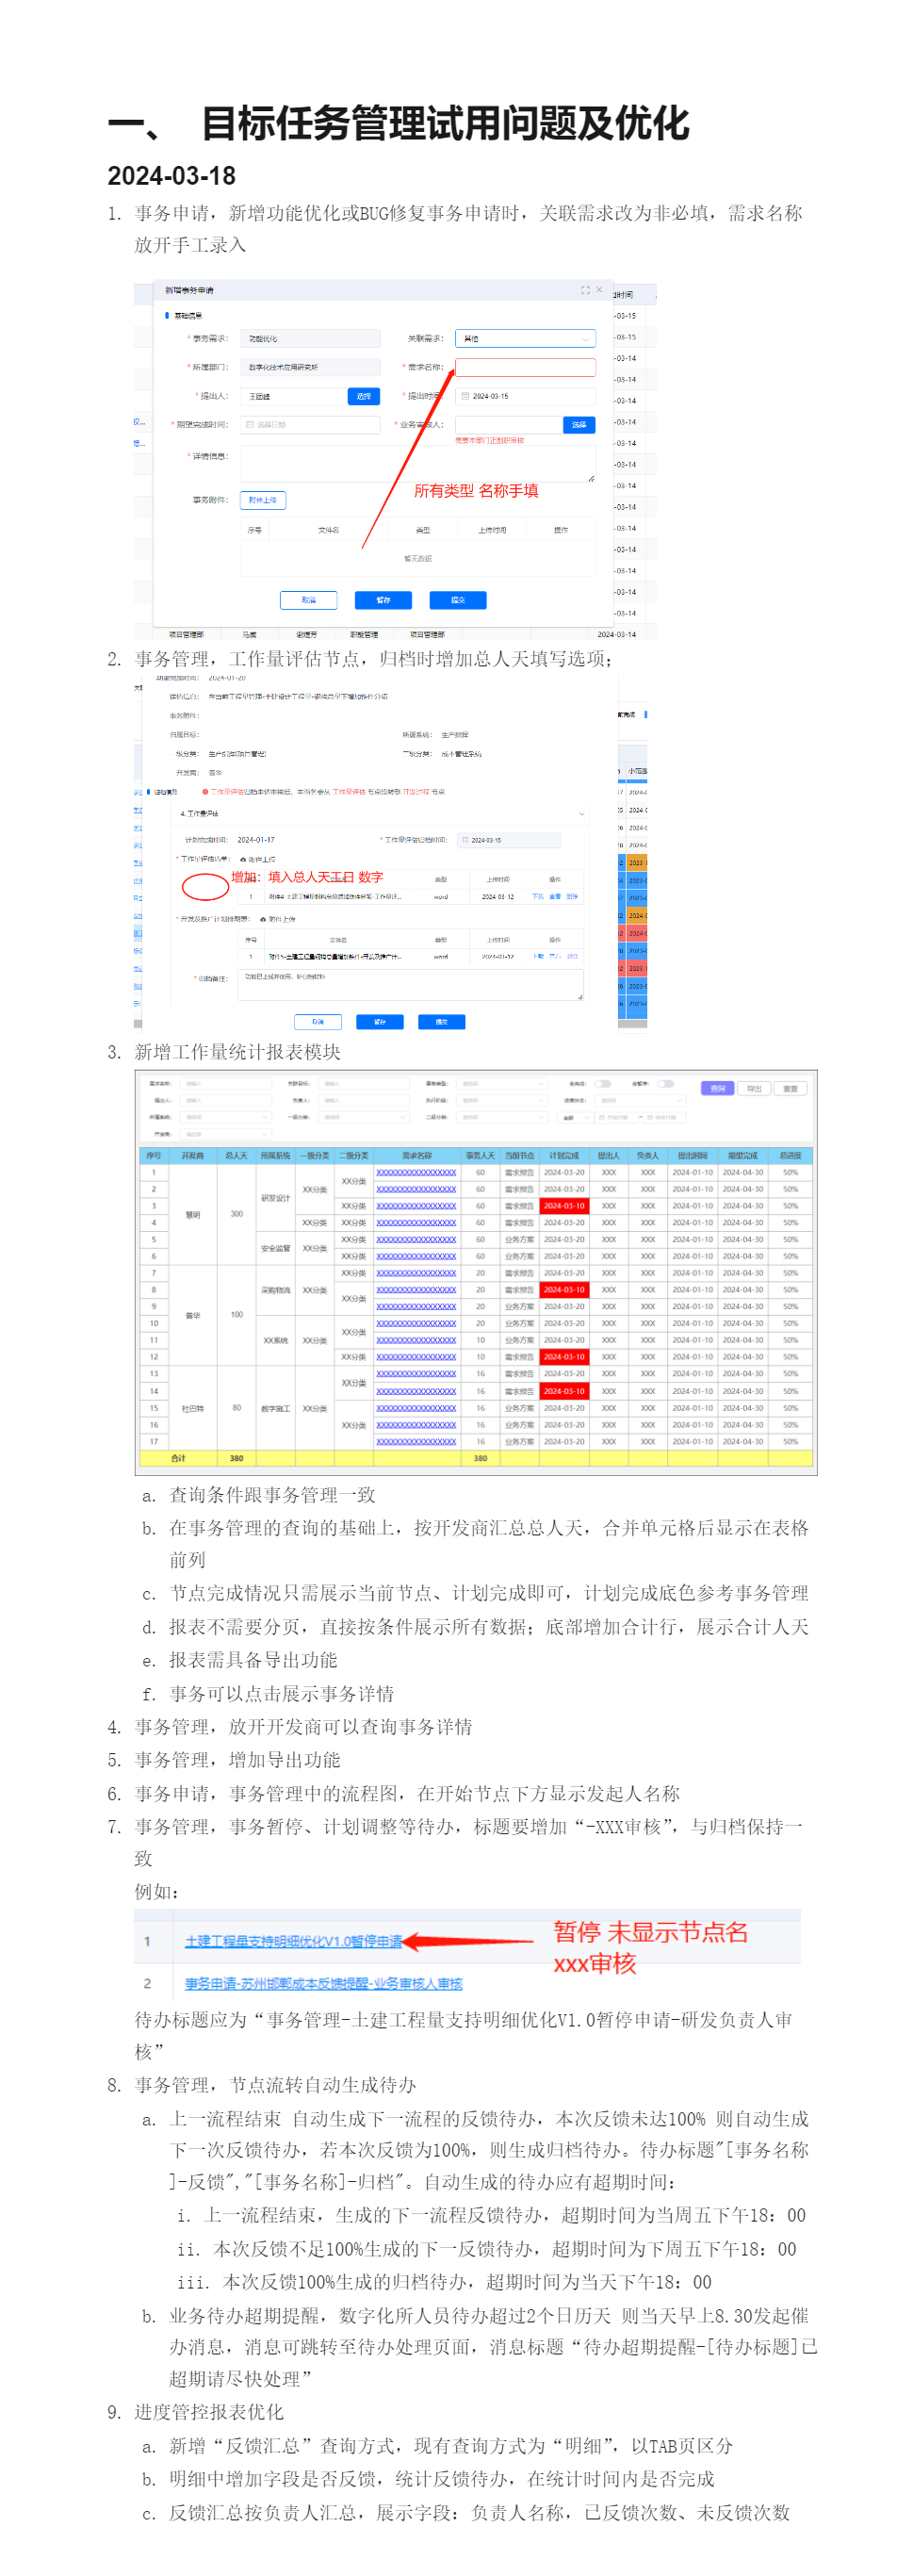Toggle the 含完成 switch in report filters
This screenshot has height=2576, width=897.
(603, 1083)
